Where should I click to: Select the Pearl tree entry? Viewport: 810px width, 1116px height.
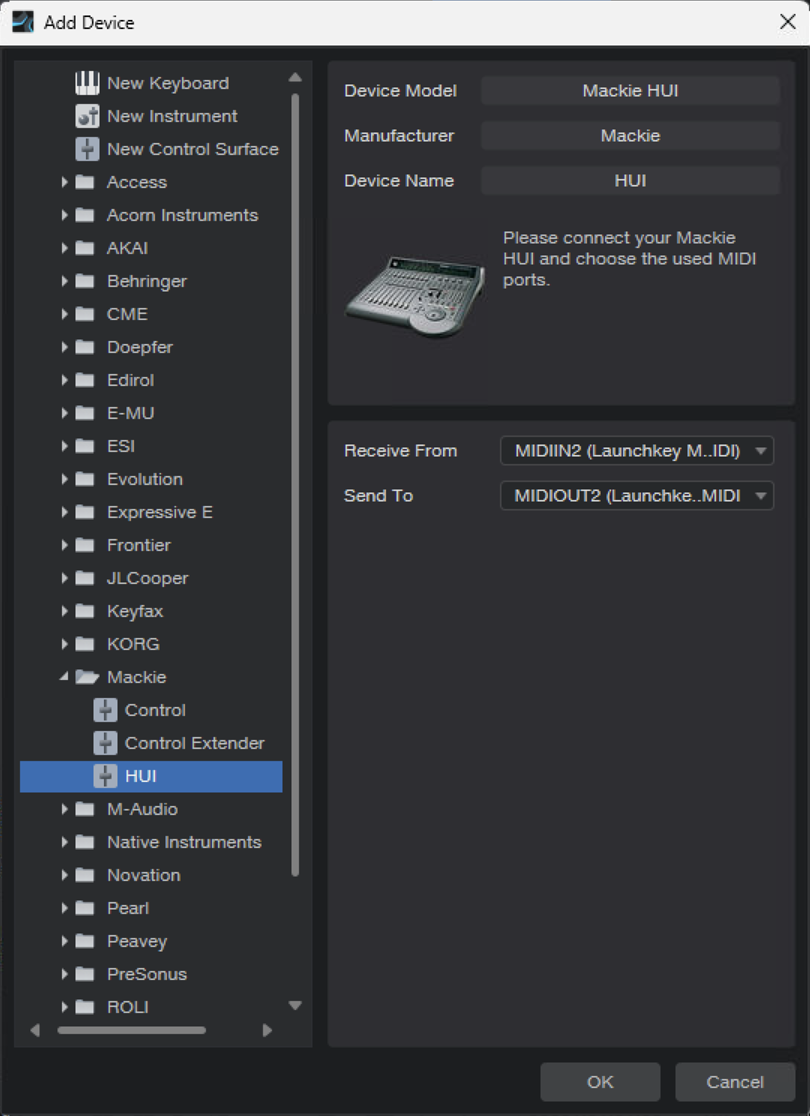[128, 908]
